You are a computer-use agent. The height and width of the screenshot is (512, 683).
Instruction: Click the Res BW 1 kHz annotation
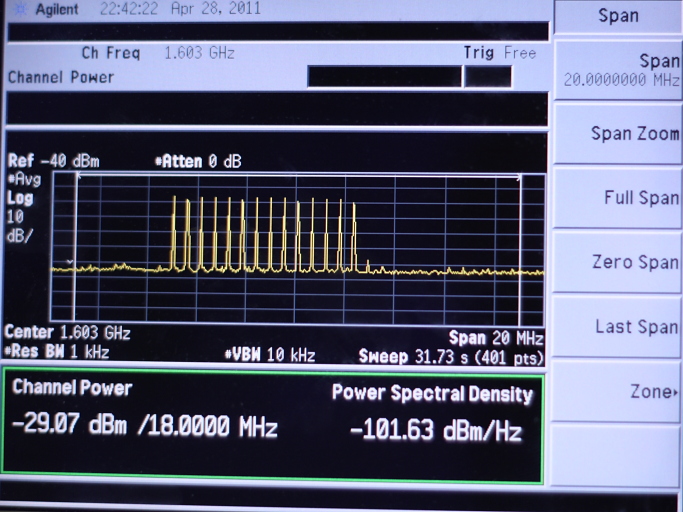pyautogui.click(x=57, y=352)
